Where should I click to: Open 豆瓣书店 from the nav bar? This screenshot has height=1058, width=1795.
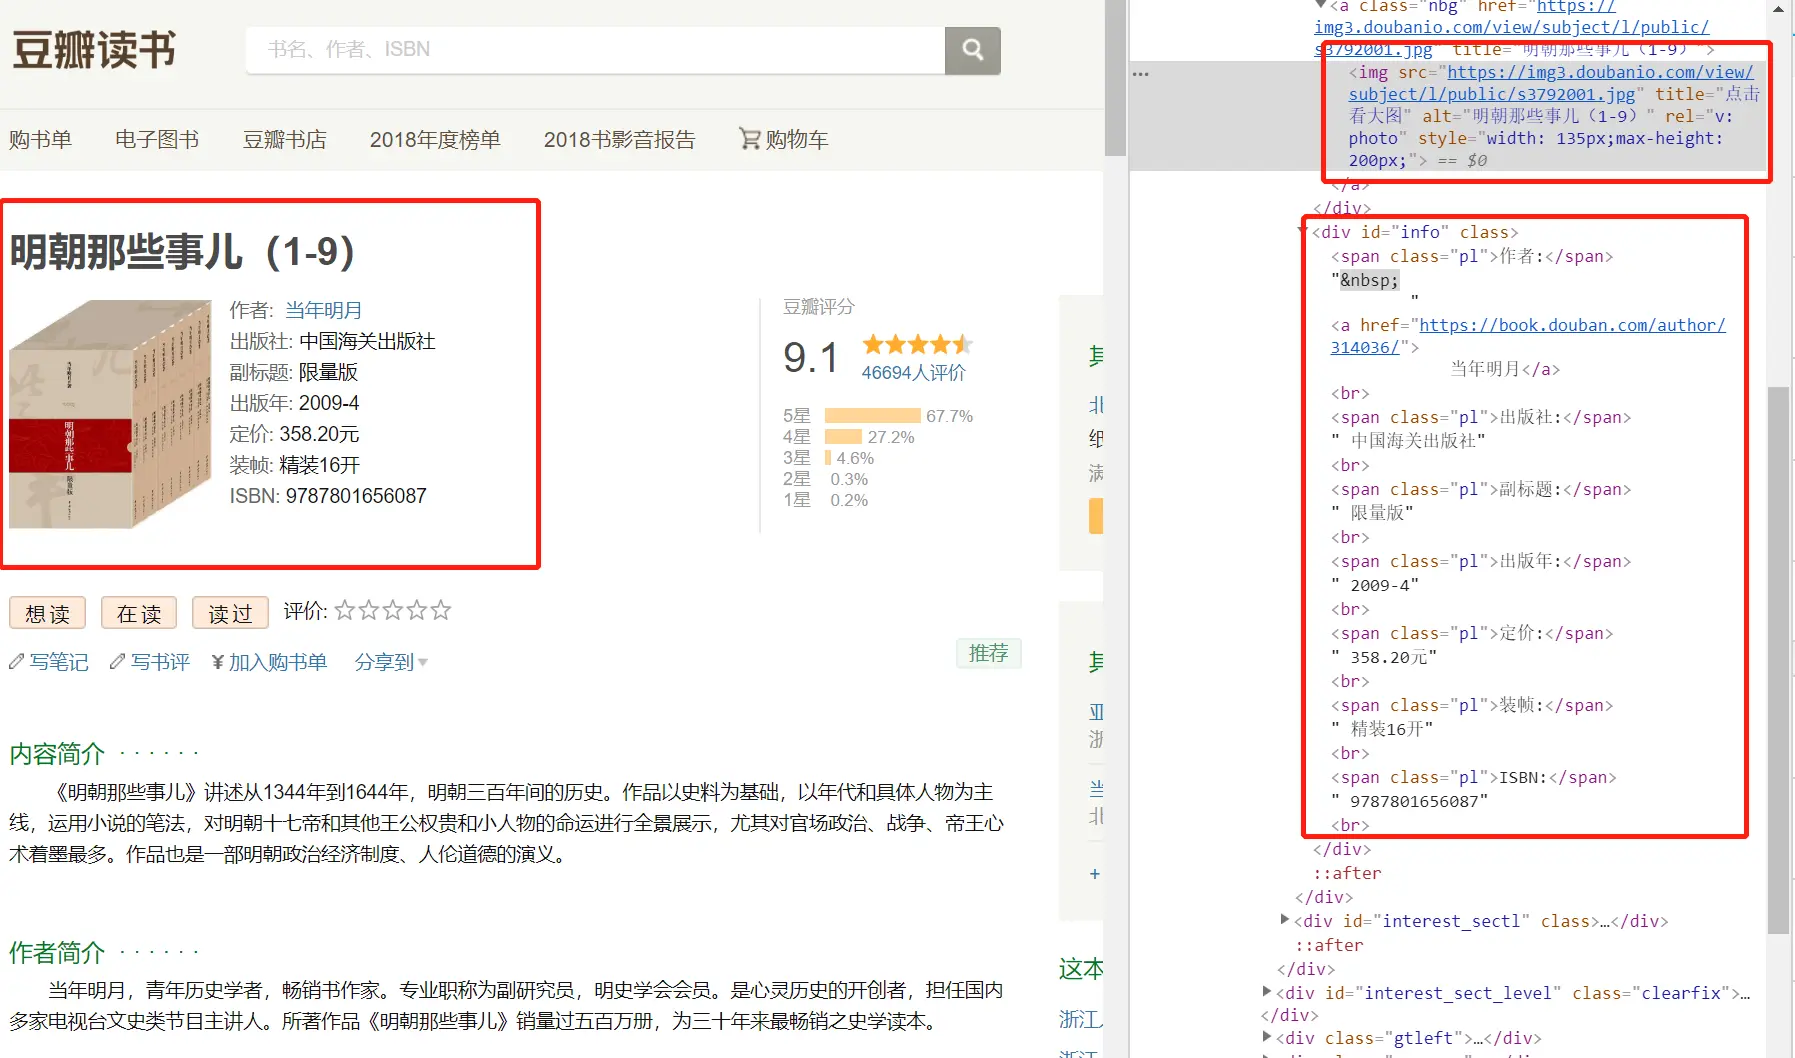click(x=285, y=139)
